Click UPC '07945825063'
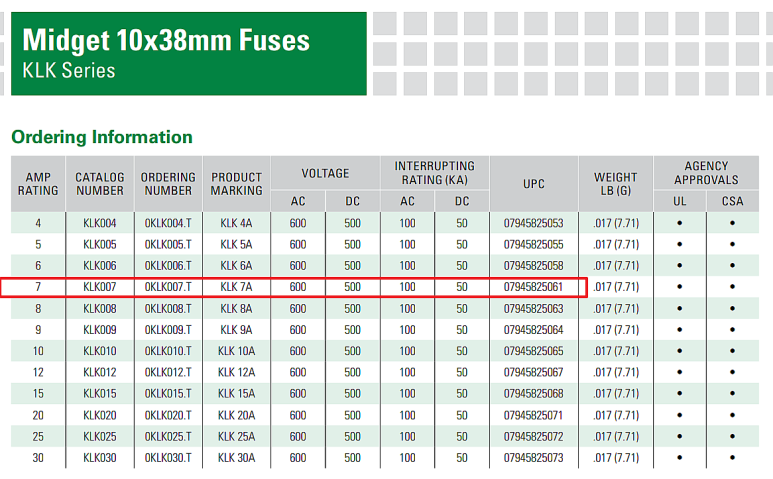This screenshot has height=479, width=773. pos(533,308)
